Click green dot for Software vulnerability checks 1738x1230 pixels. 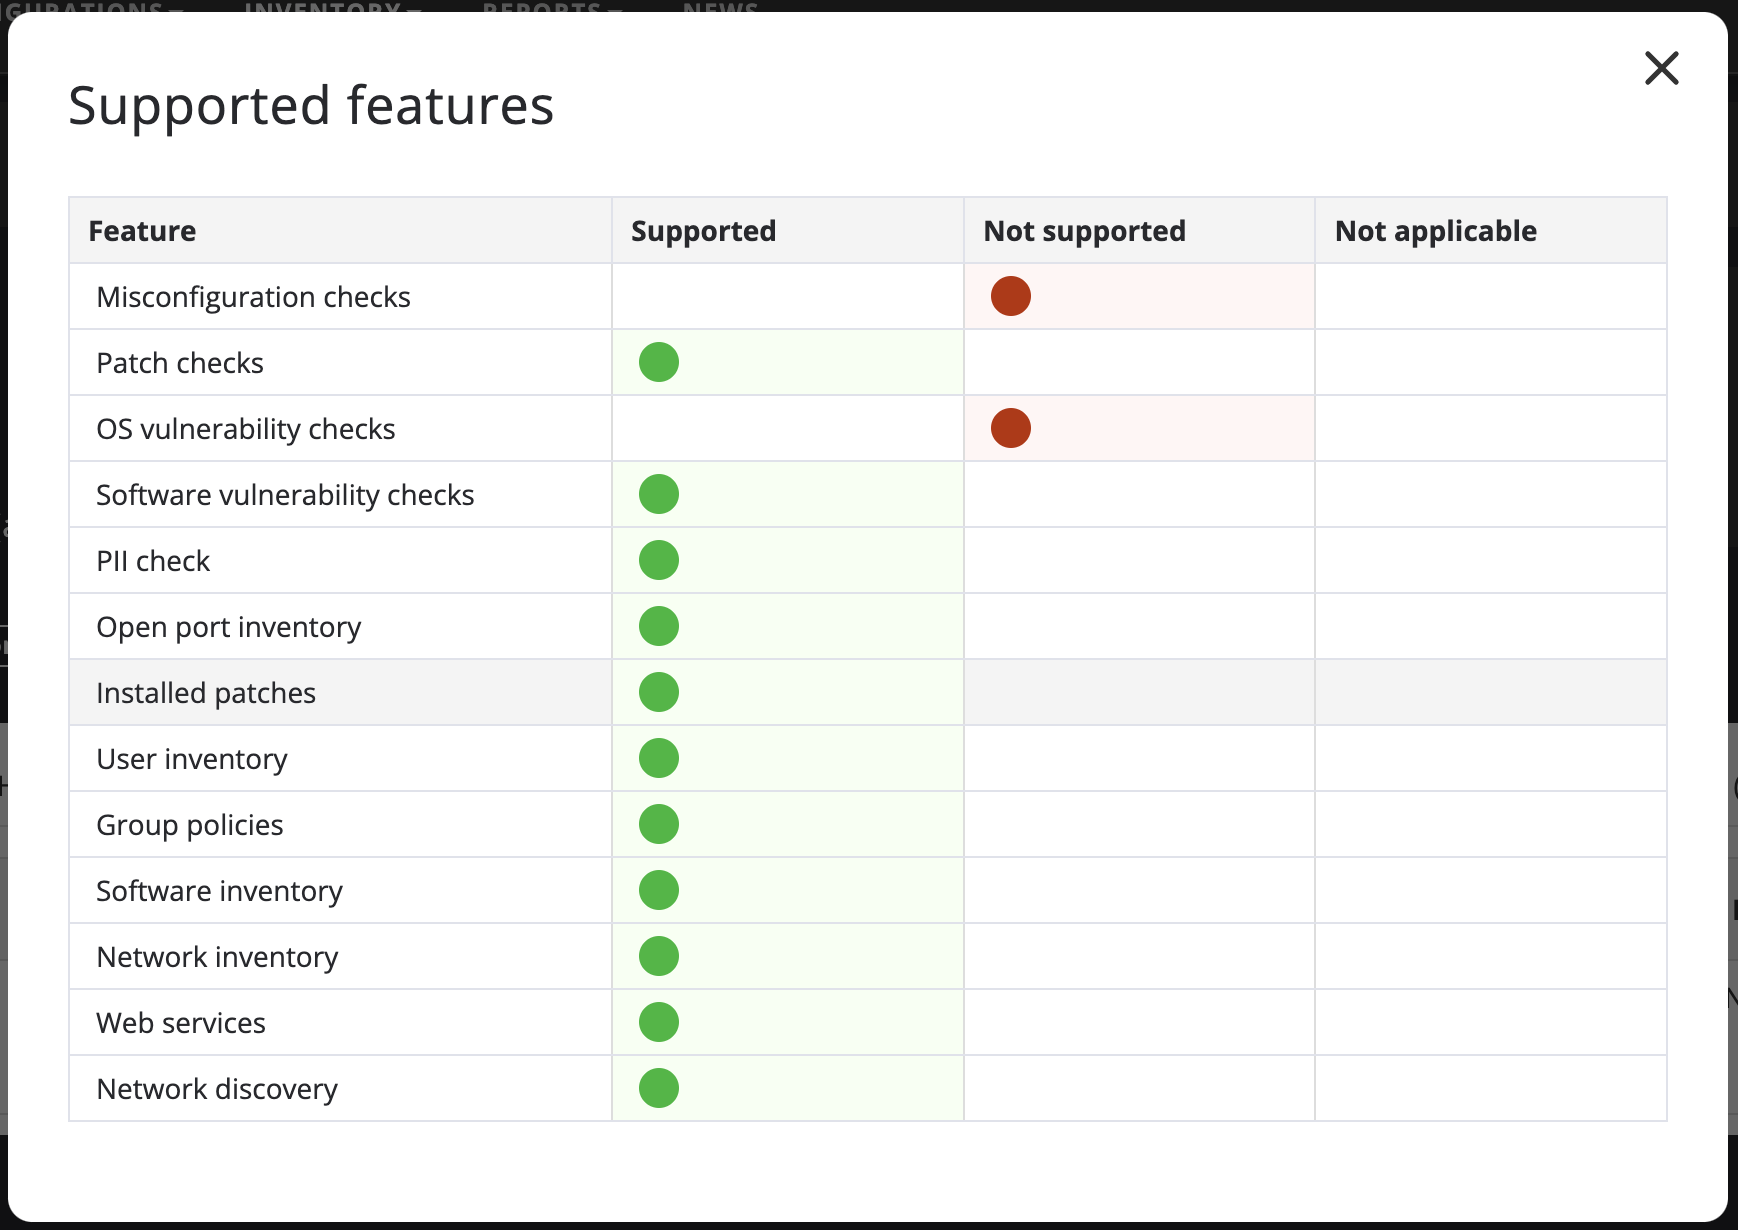click(658, 494)
